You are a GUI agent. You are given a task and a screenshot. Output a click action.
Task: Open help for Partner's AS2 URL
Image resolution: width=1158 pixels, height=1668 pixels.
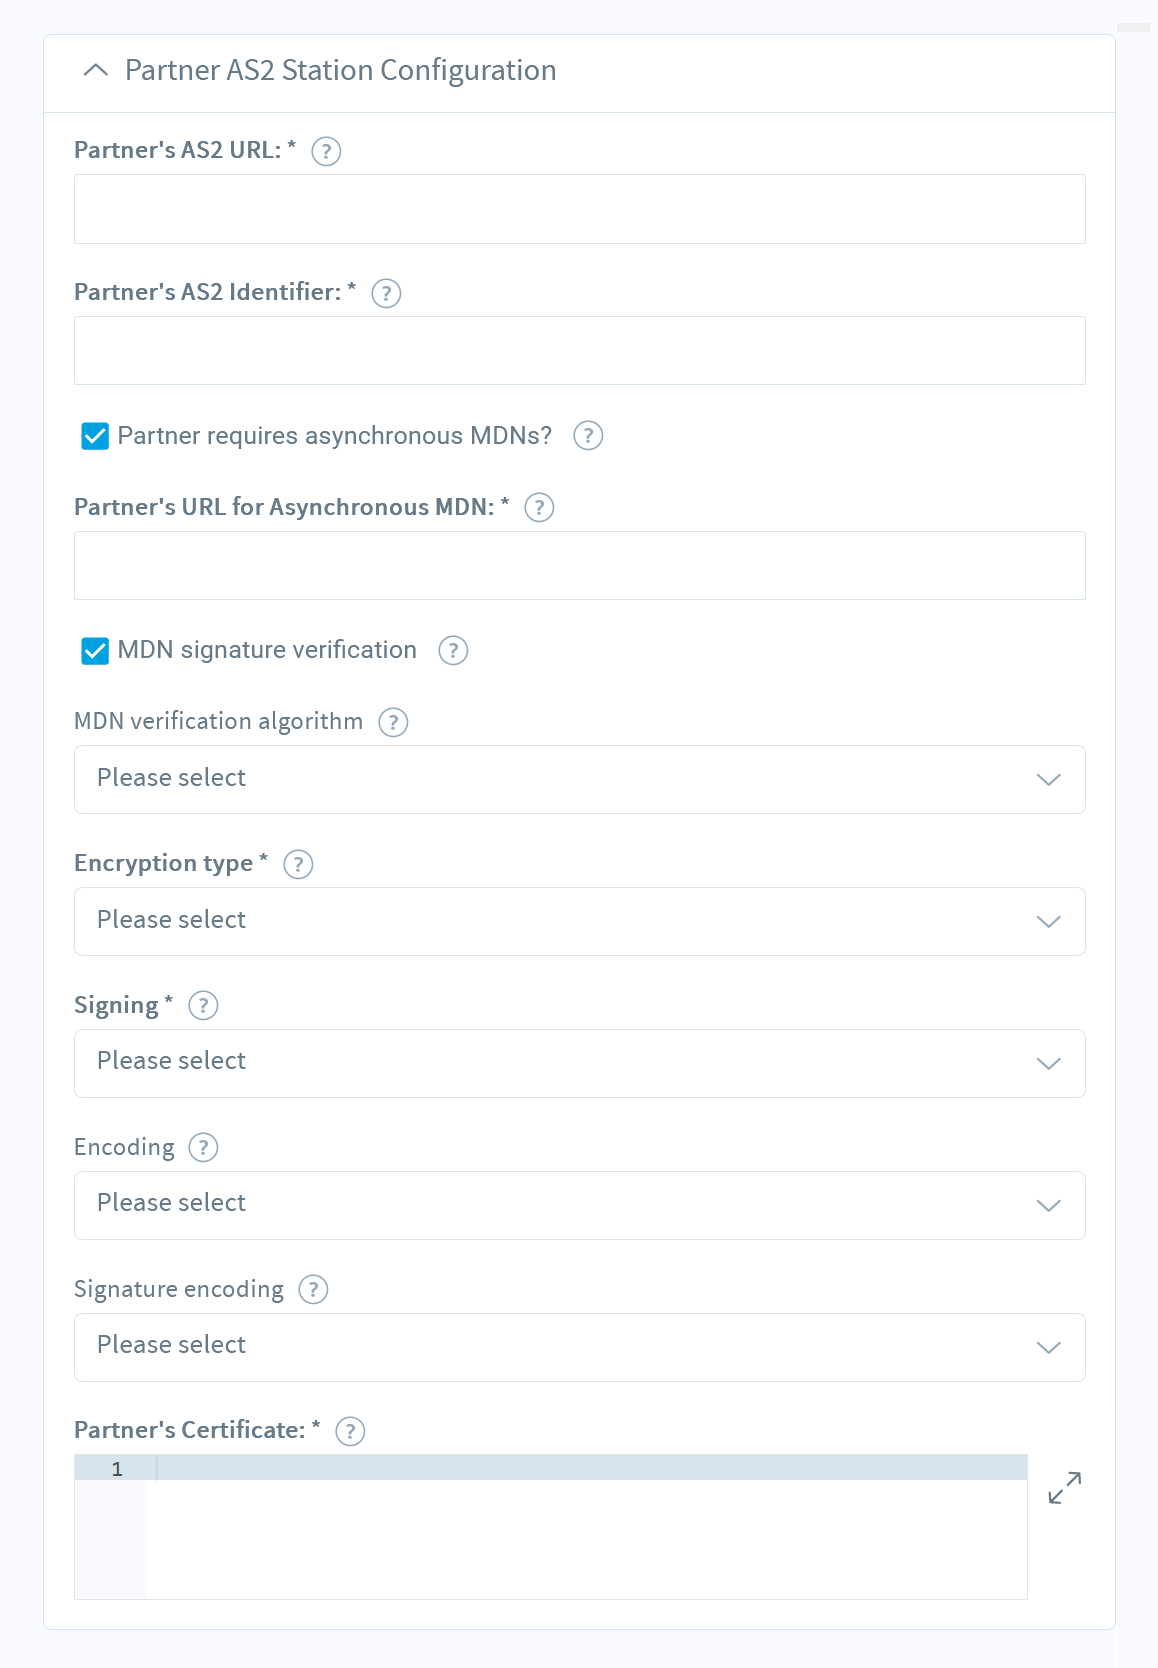click(326, 151)
